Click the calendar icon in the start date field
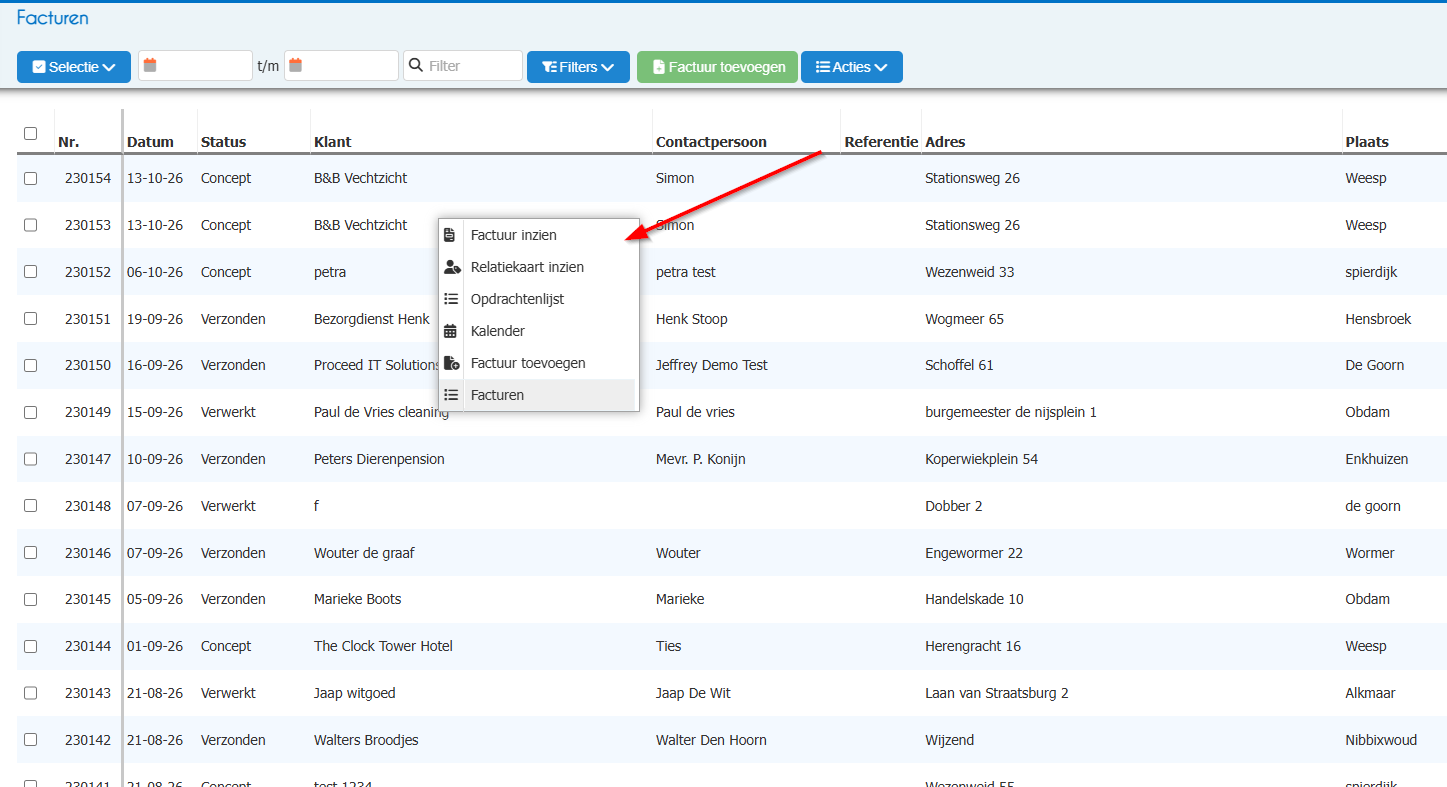Screen dimensions: 1447x787 coord(150,65)
